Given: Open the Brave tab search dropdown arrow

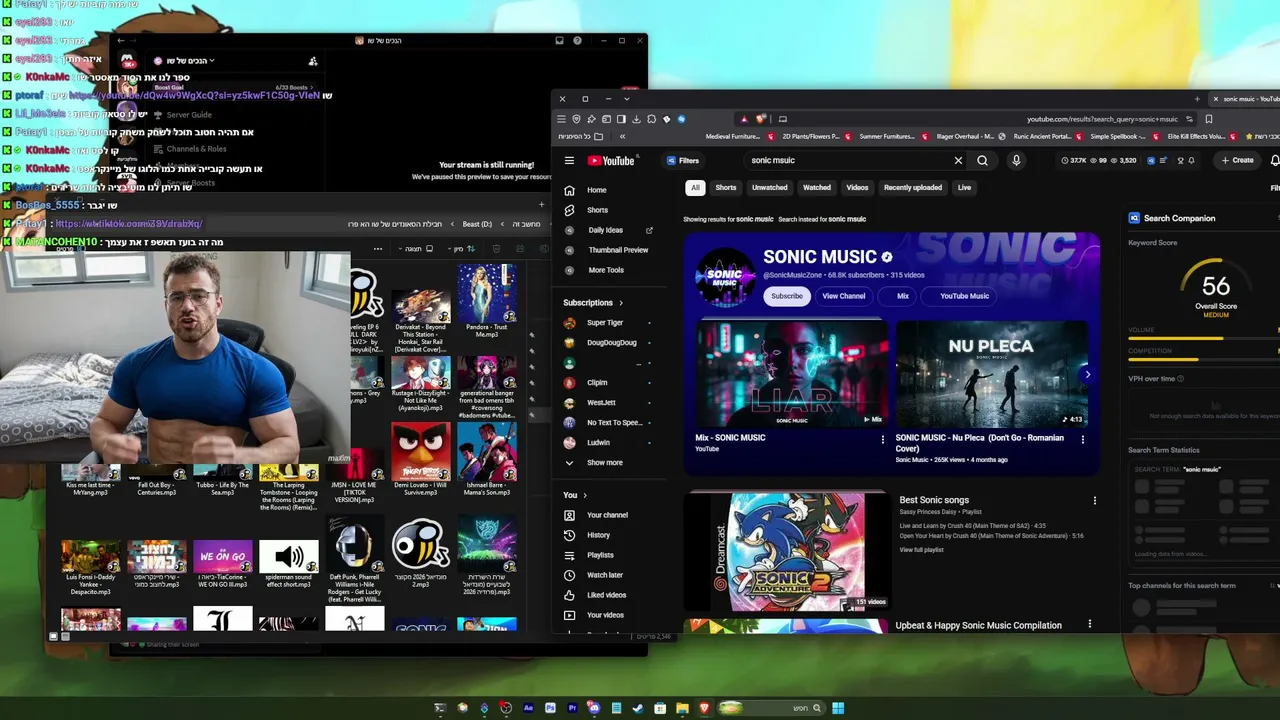Looking at the screenshot, I should pyautogui.click(x=627, y=99).
